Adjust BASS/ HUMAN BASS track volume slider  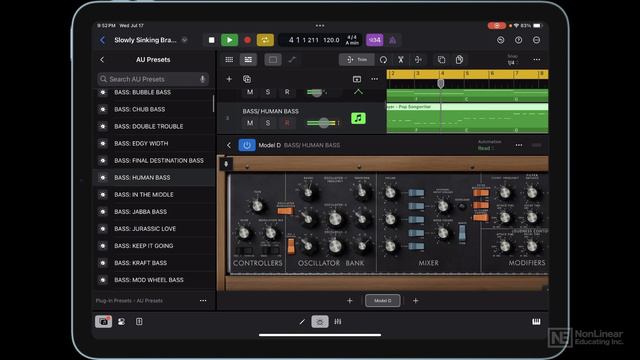(323, 123)
